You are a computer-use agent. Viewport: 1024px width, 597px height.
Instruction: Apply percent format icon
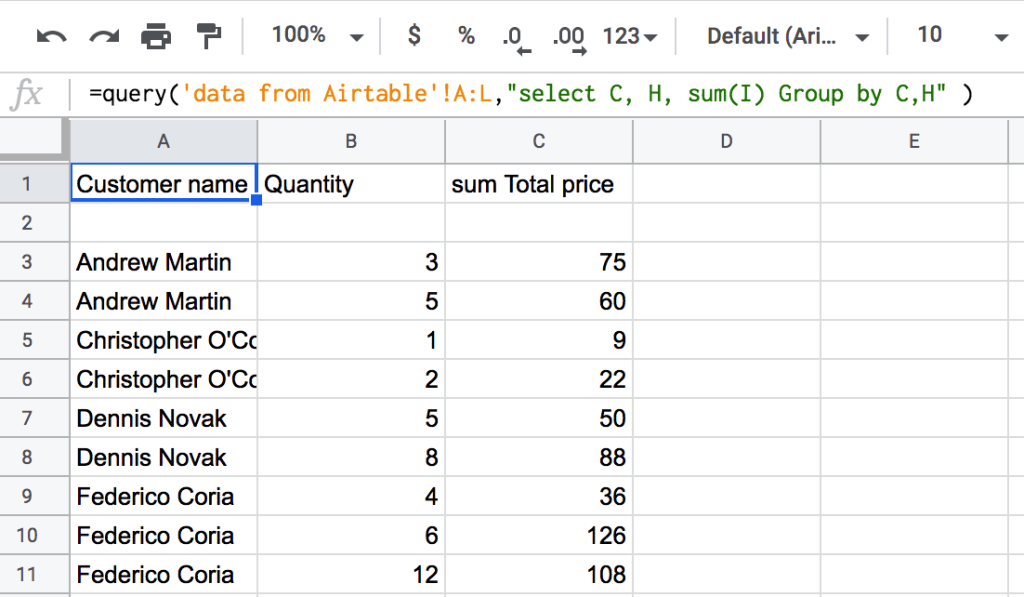466,35
